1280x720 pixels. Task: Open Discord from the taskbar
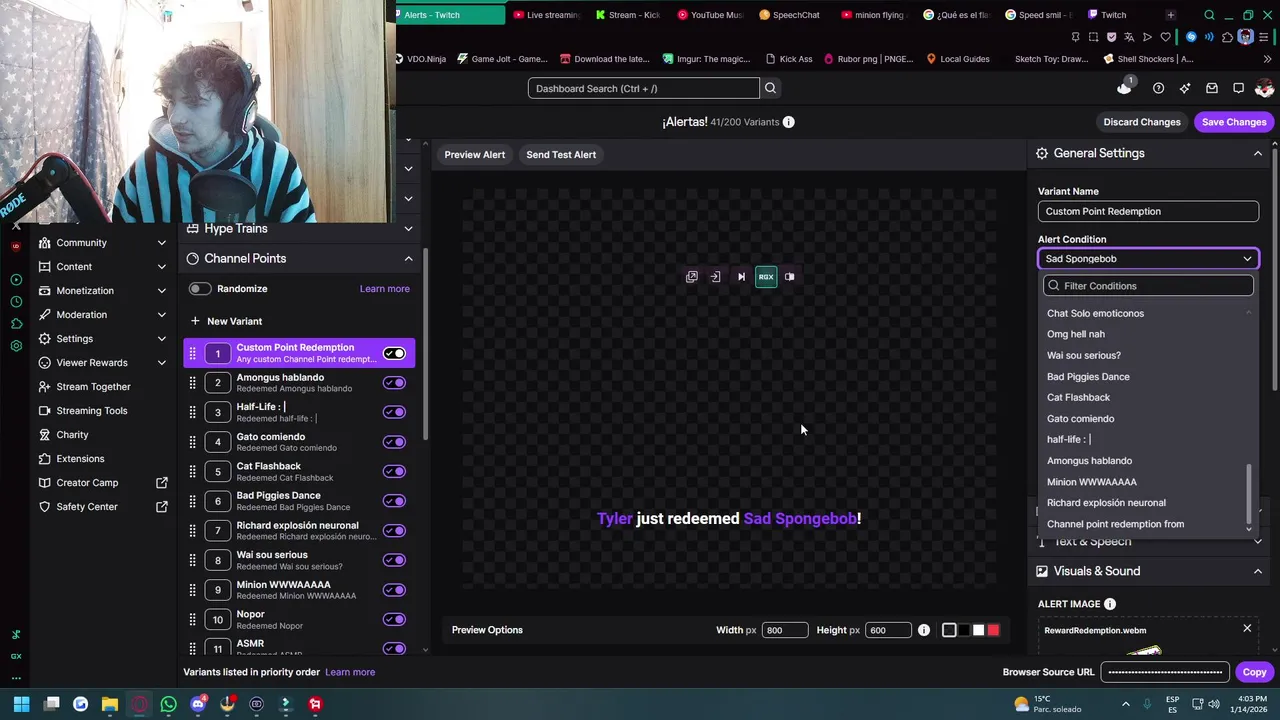pos(198,704)
